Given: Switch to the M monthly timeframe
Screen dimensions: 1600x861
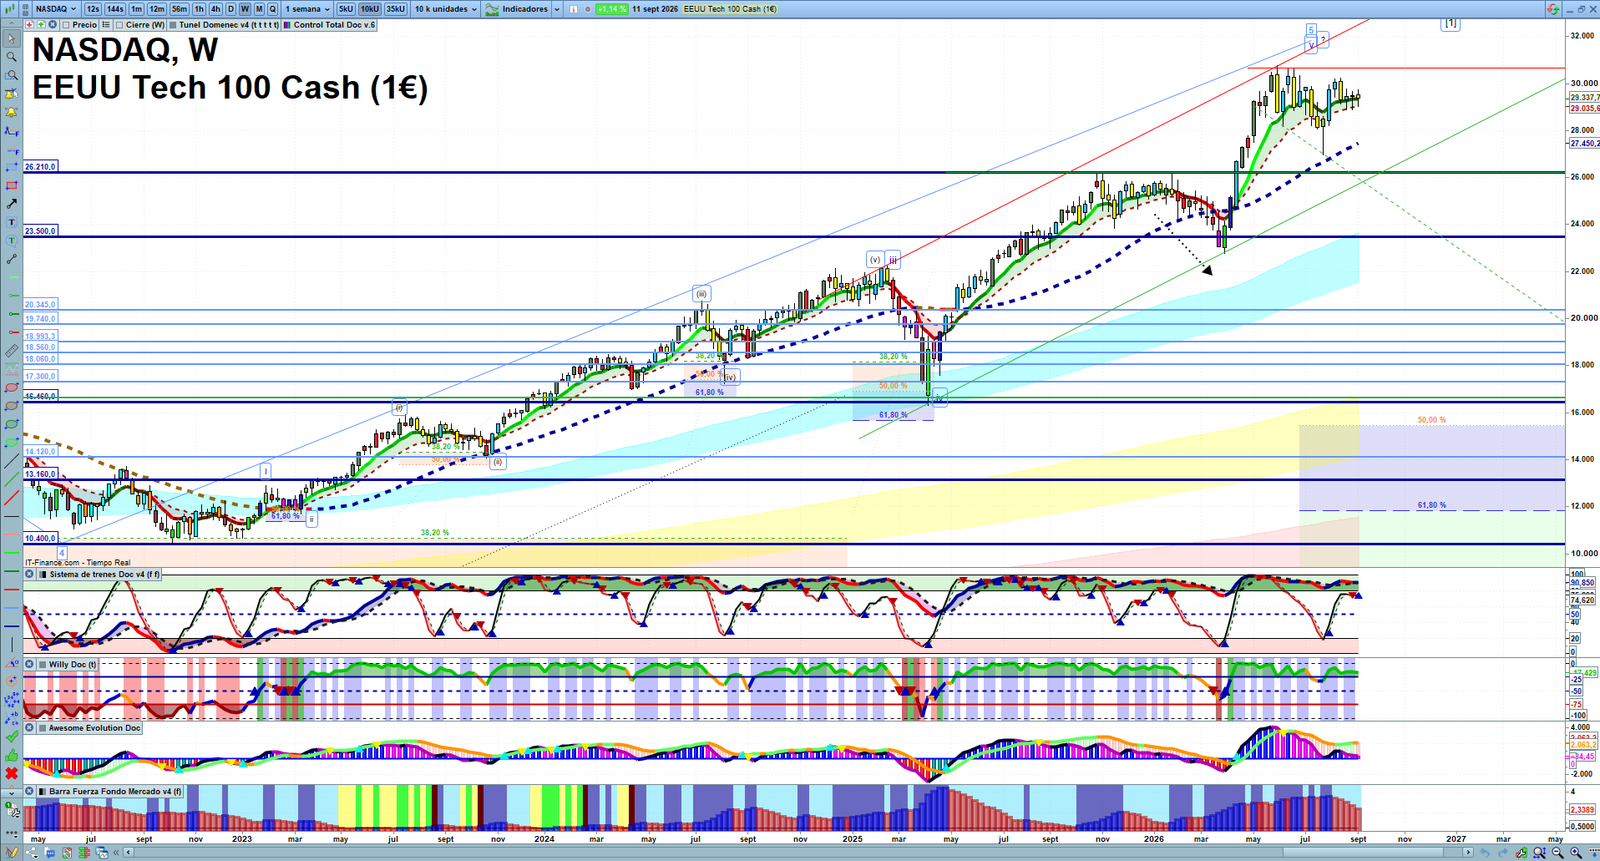Looking at the screenshot, I should (x=259, y=9).
